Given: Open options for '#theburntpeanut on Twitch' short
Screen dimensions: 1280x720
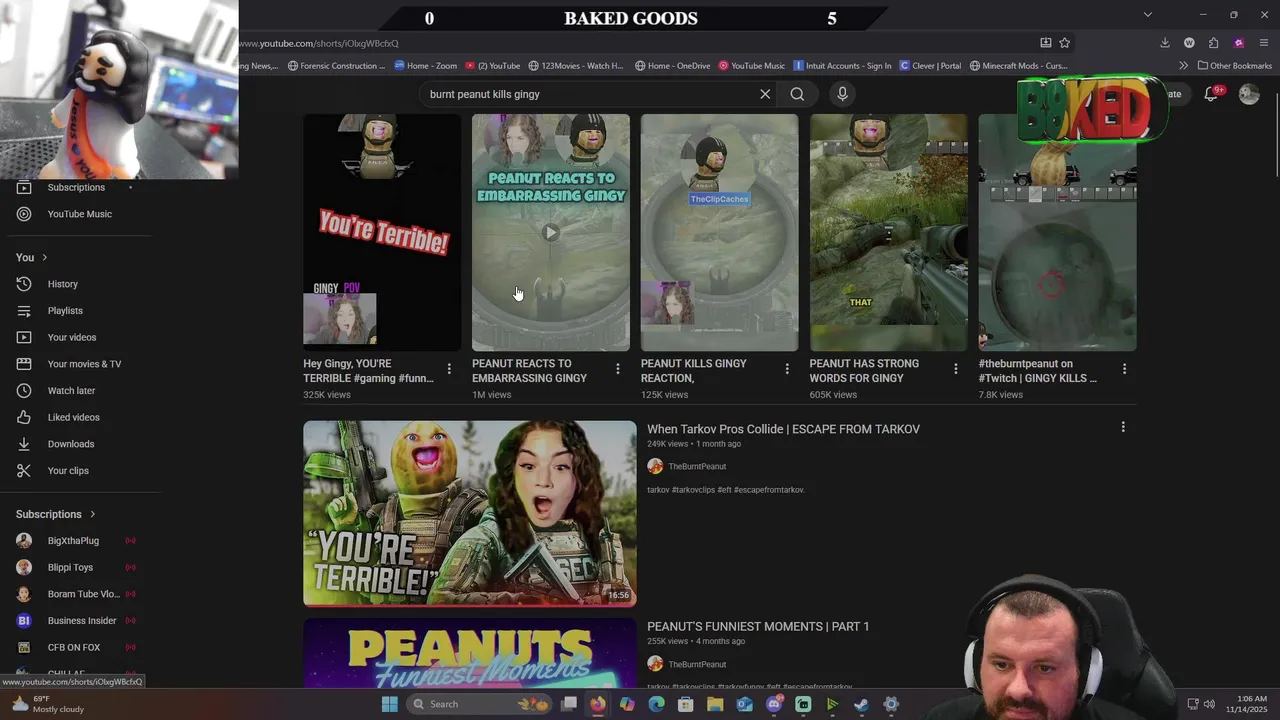Looking at the screenshot, I should click(x=1125, y=369).
